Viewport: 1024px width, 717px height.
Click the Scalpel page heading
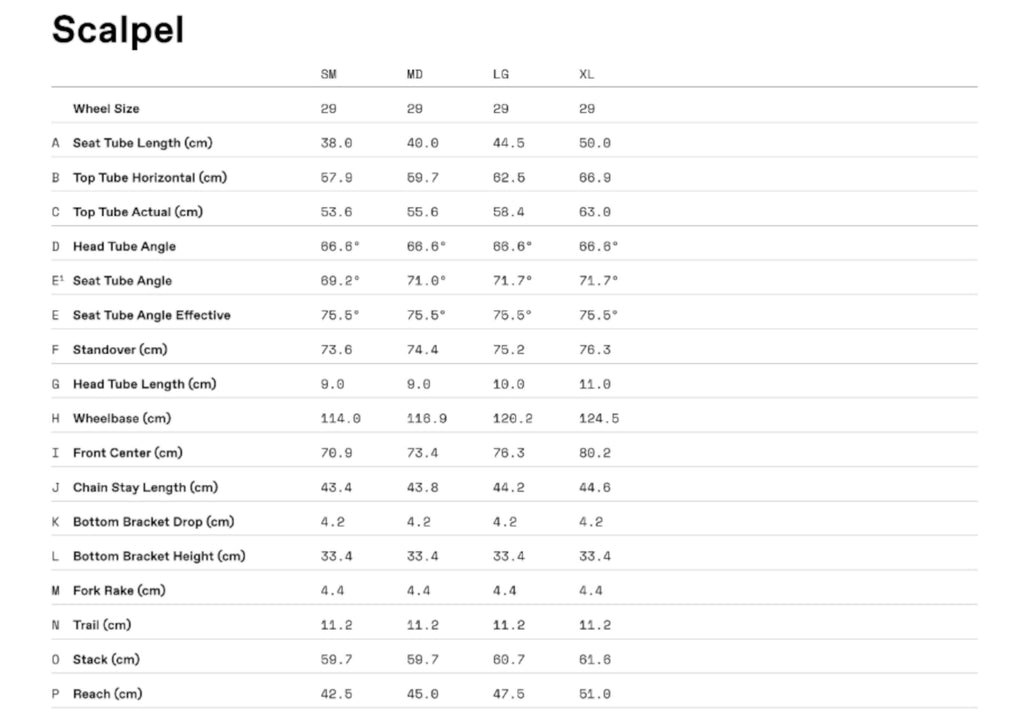click(x=118, y=30)
